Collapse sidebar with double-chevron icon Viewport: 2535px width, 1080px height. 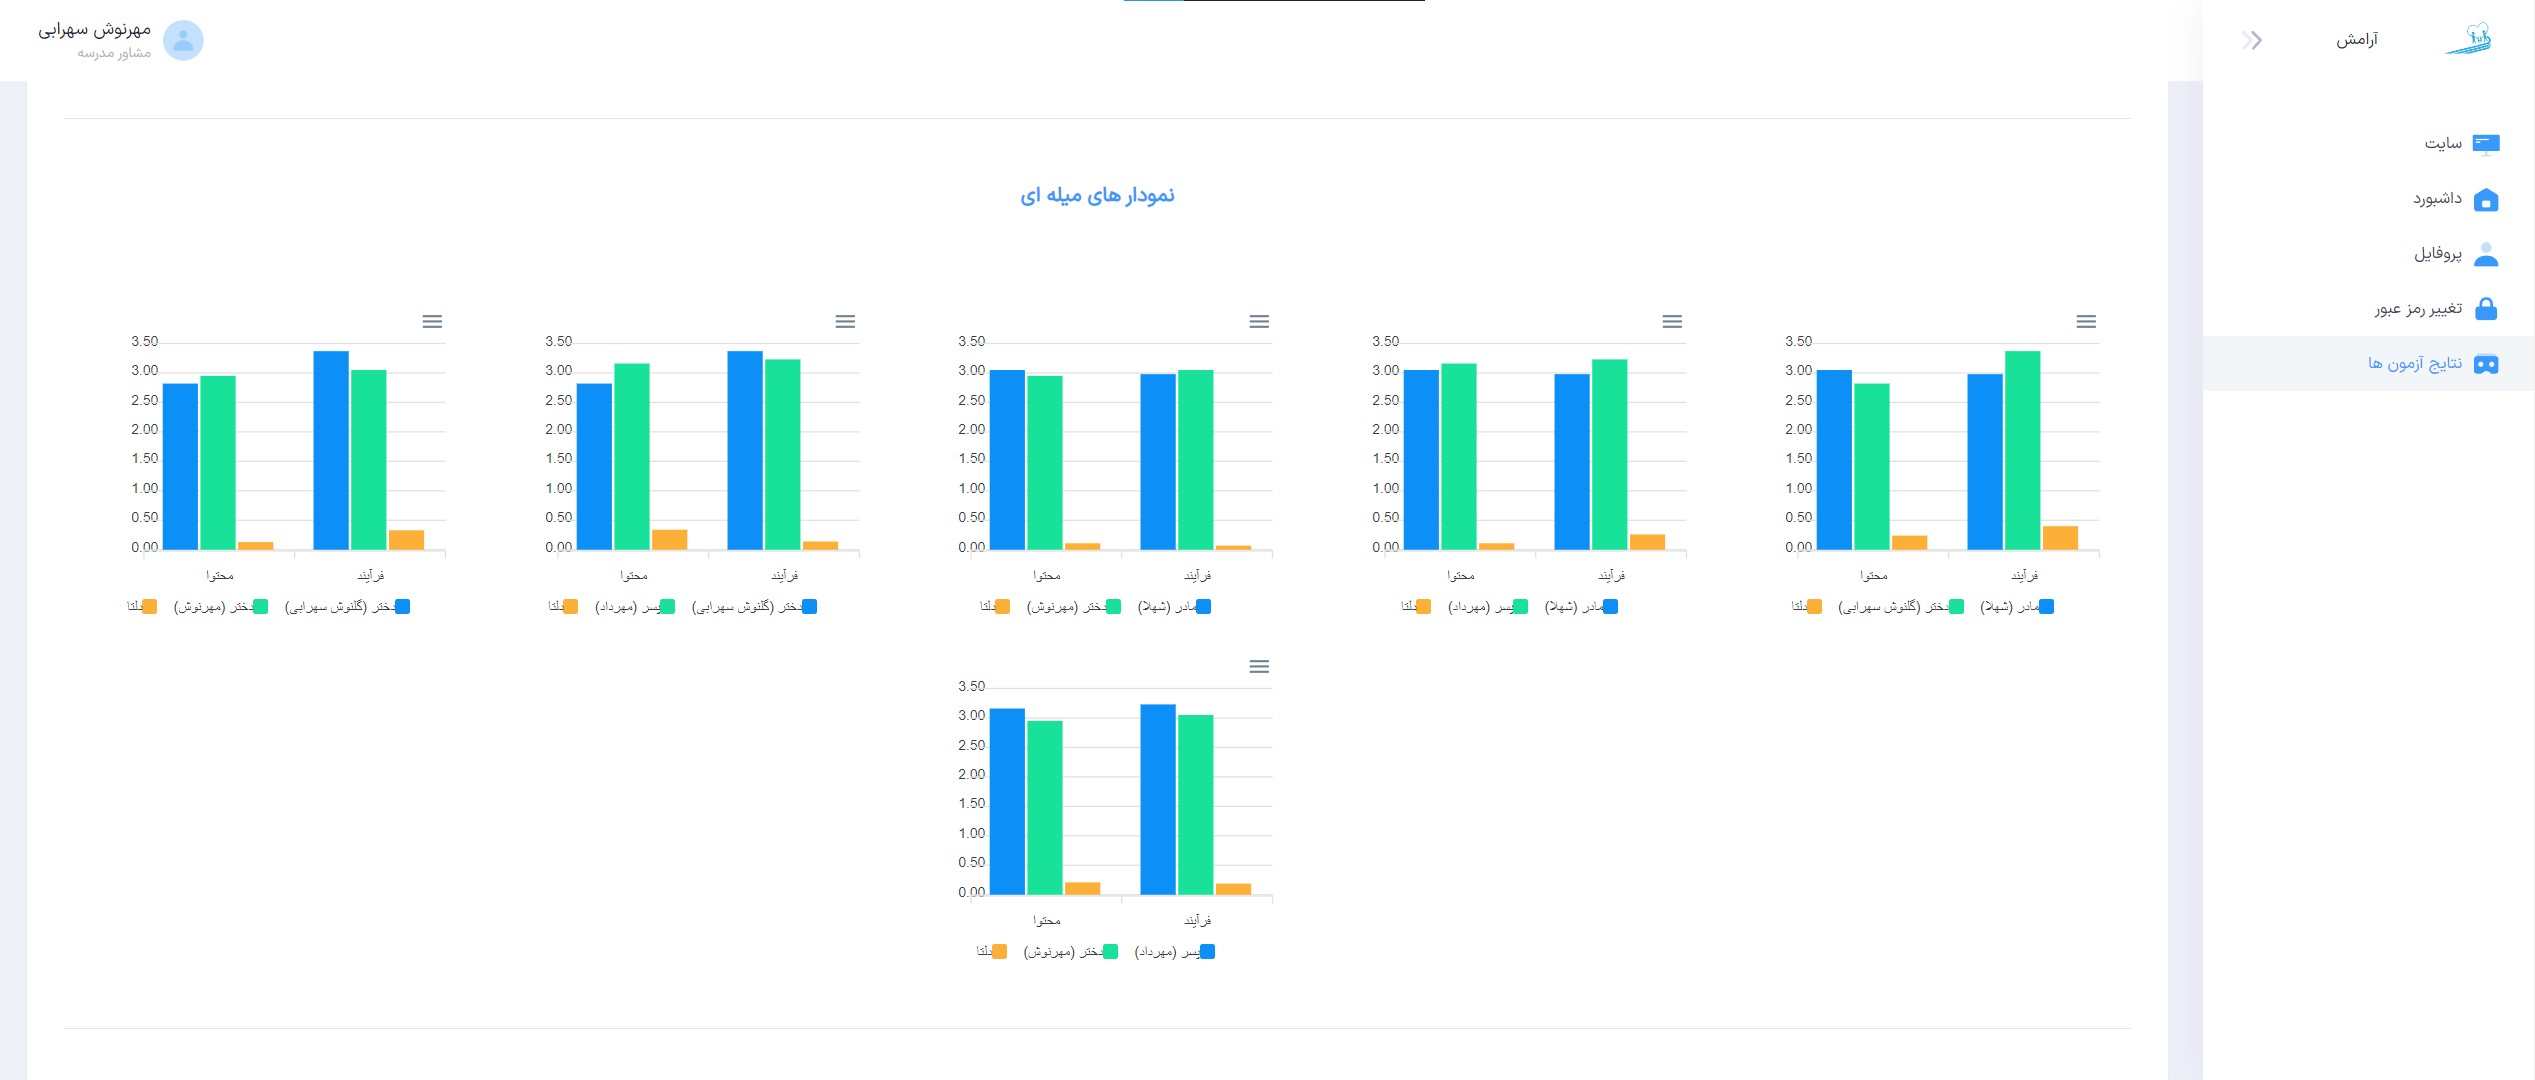coord(2252,40)
